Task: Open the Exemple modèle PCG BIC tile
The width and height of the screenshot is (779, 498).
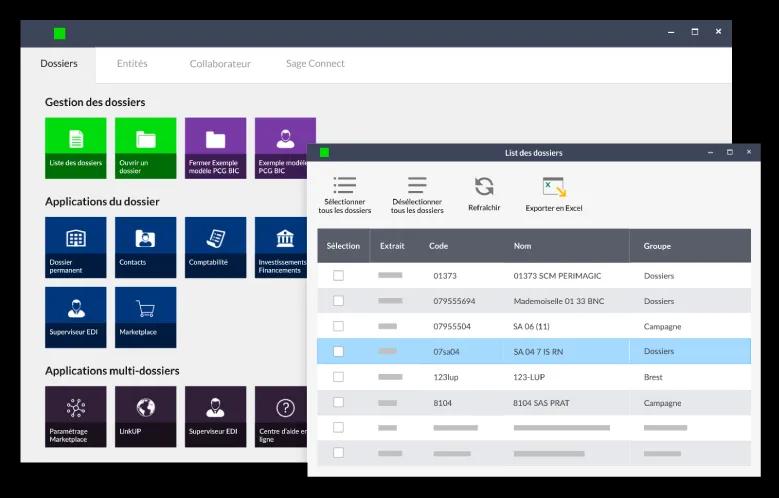Action: point(285,148)
